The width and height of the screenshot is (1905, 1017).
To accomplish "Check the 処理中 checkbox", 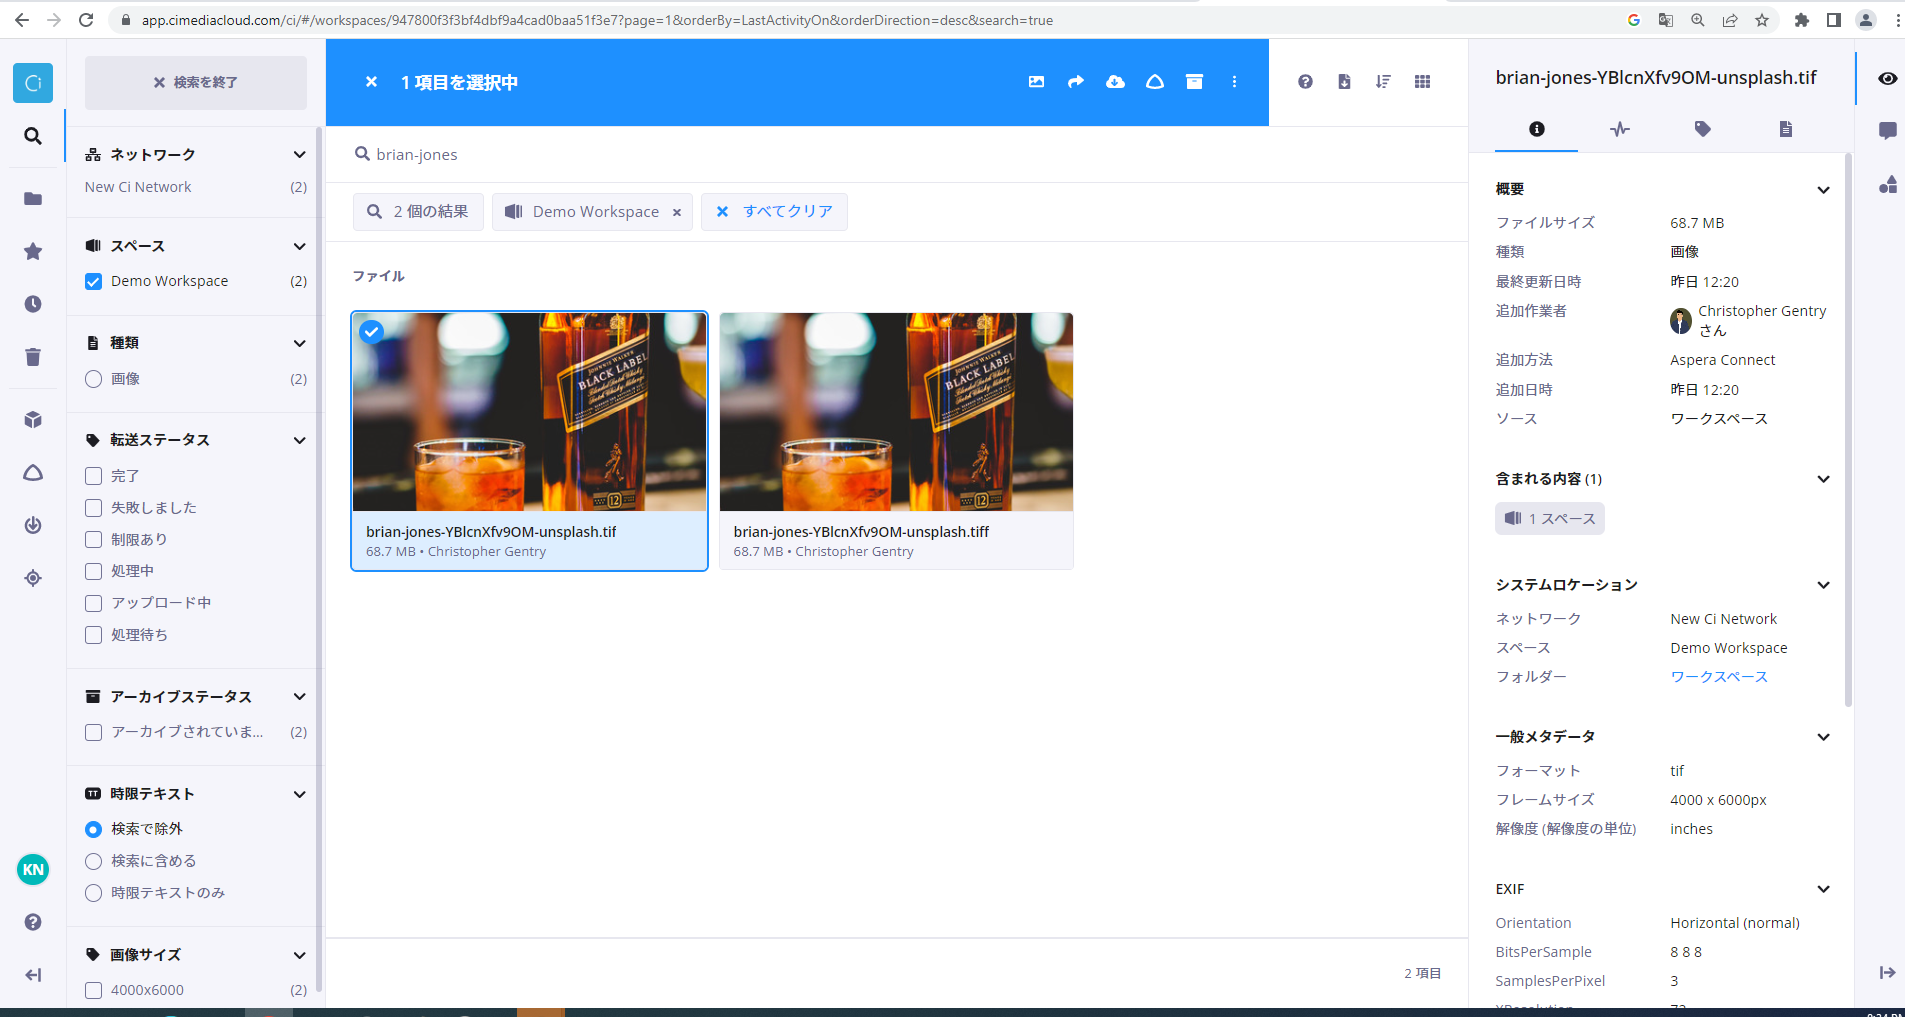I will click(94, 571).
